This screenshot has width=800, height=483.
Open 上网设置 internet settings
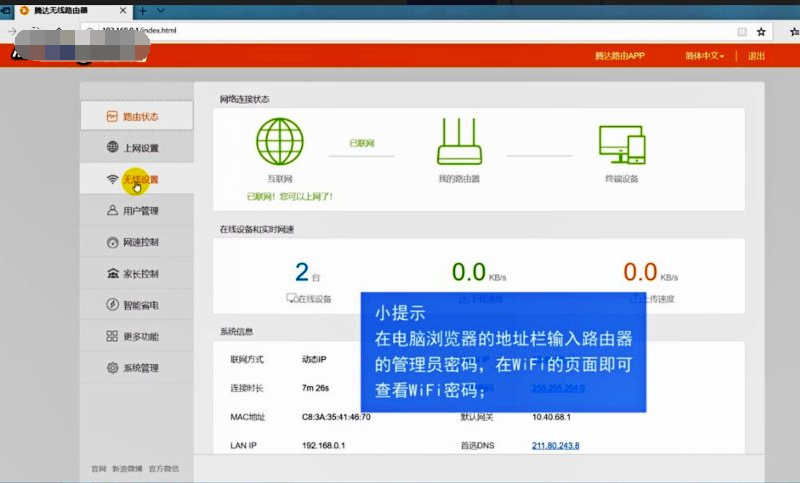click(139, 148)
